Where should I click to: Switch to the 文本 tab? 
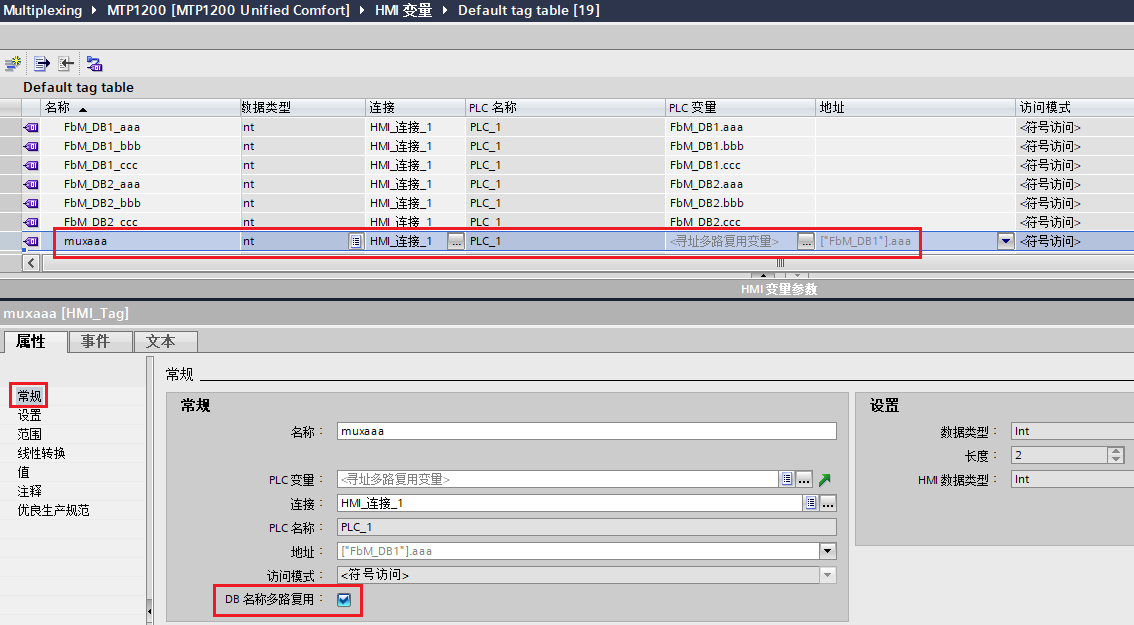click(164, 340)
